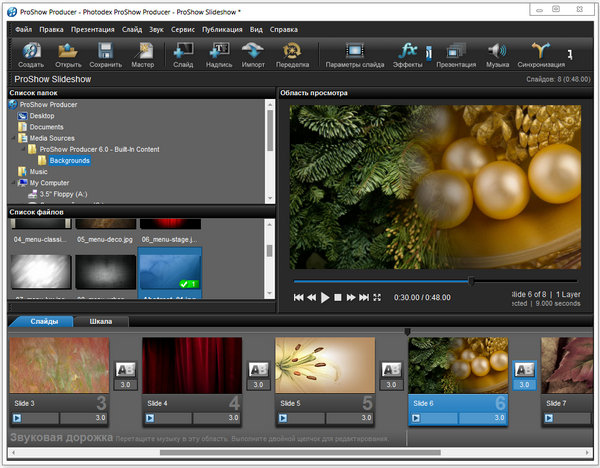Open the Файл menu
600x468 pixels.
click(23, 29)
